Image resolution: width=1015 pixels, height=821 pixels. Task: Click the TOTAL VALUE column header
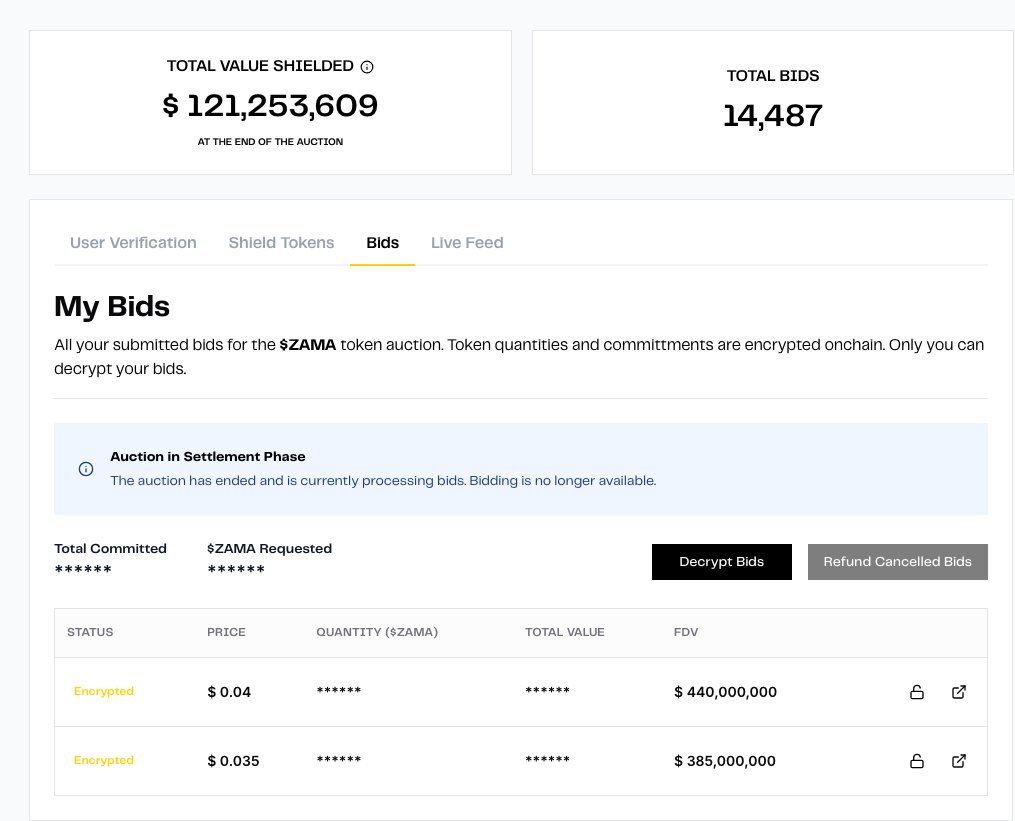(565, 632)
